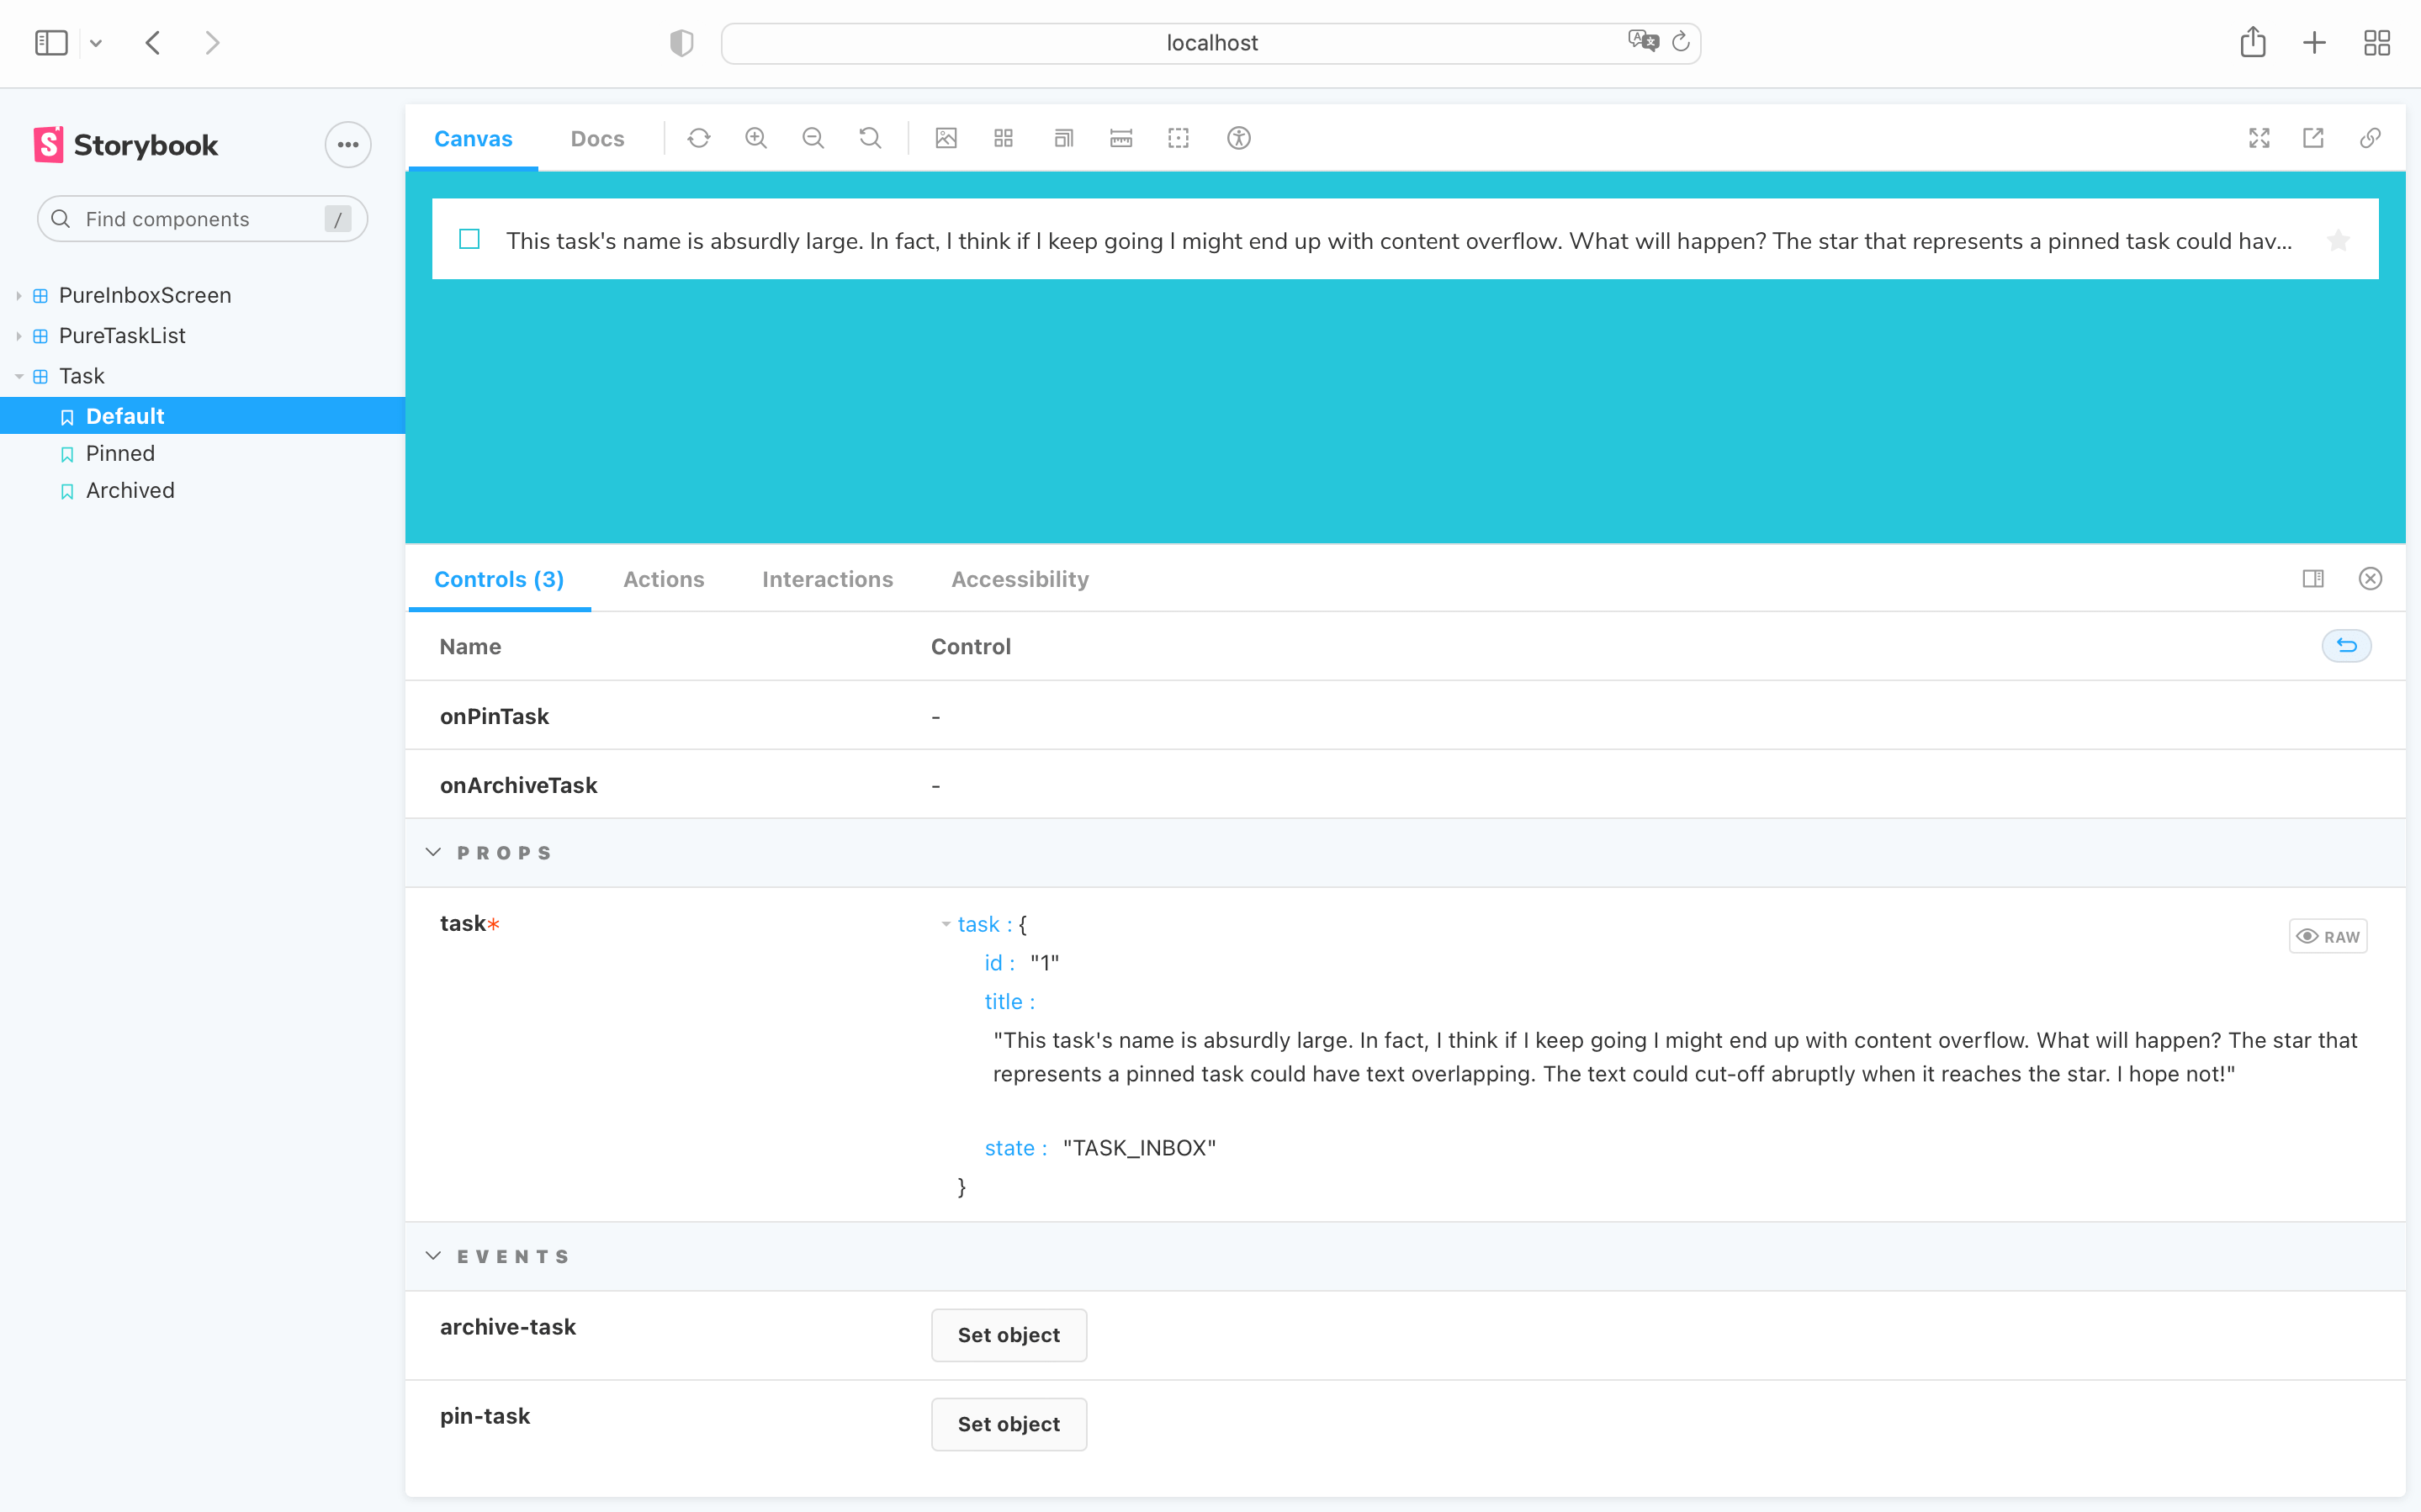Screen dimensions: 2421x1512
Task: Enter full screen mode
Action: 2259,138
